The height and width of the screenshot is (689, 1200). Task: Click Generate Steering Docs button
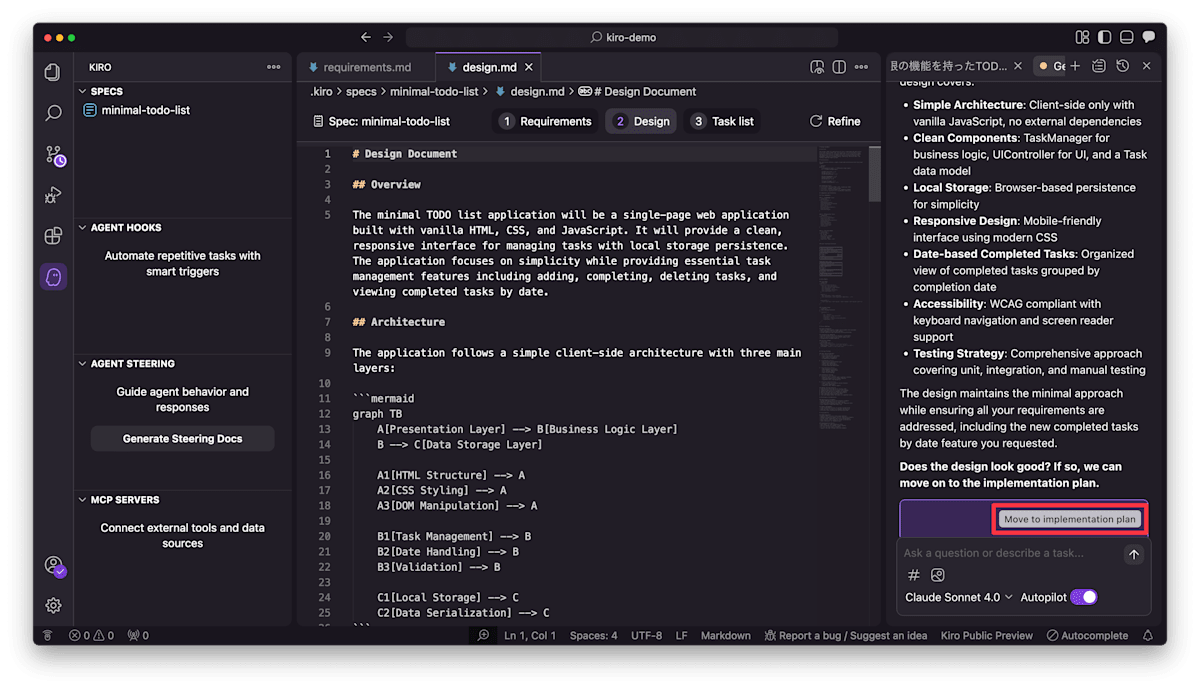tap(183, 438)
